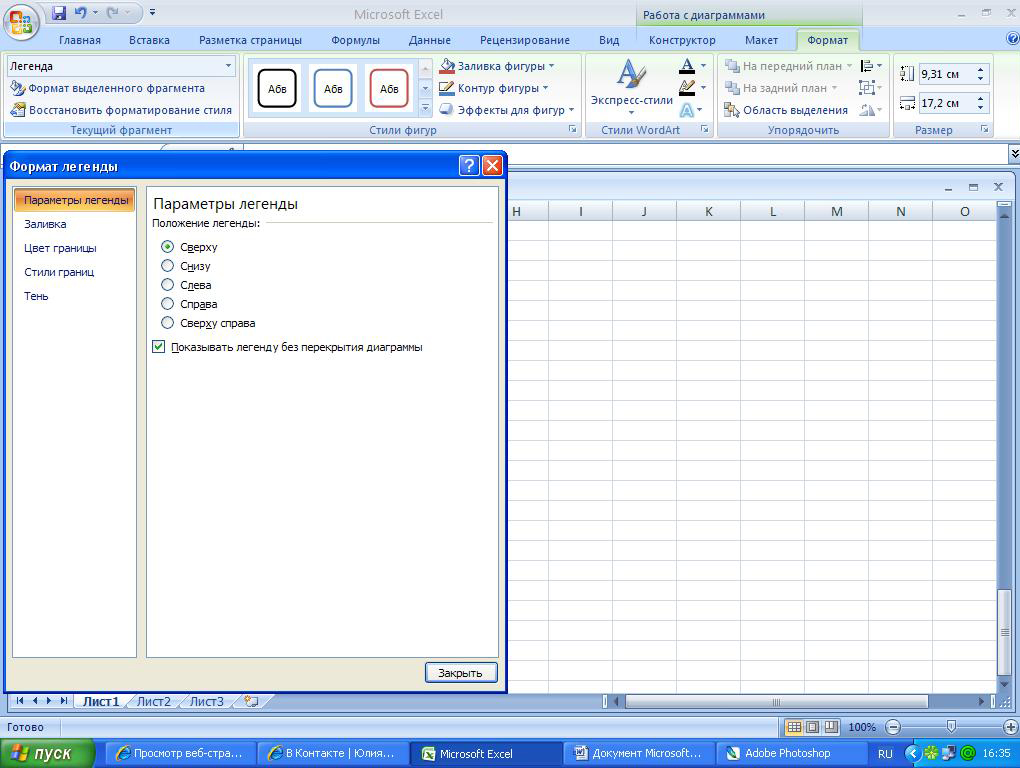Image resolution: width=1020 pixels, height=768 pixels.
Task: Select the Слева legend position
Action: pyautogui.click(x=167, y=284)
